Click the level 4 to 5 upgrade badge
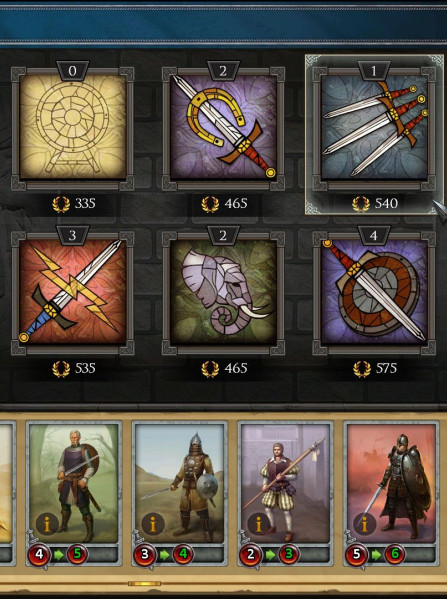The height and width of the screenshot is (599, 447). coord(58,554)
